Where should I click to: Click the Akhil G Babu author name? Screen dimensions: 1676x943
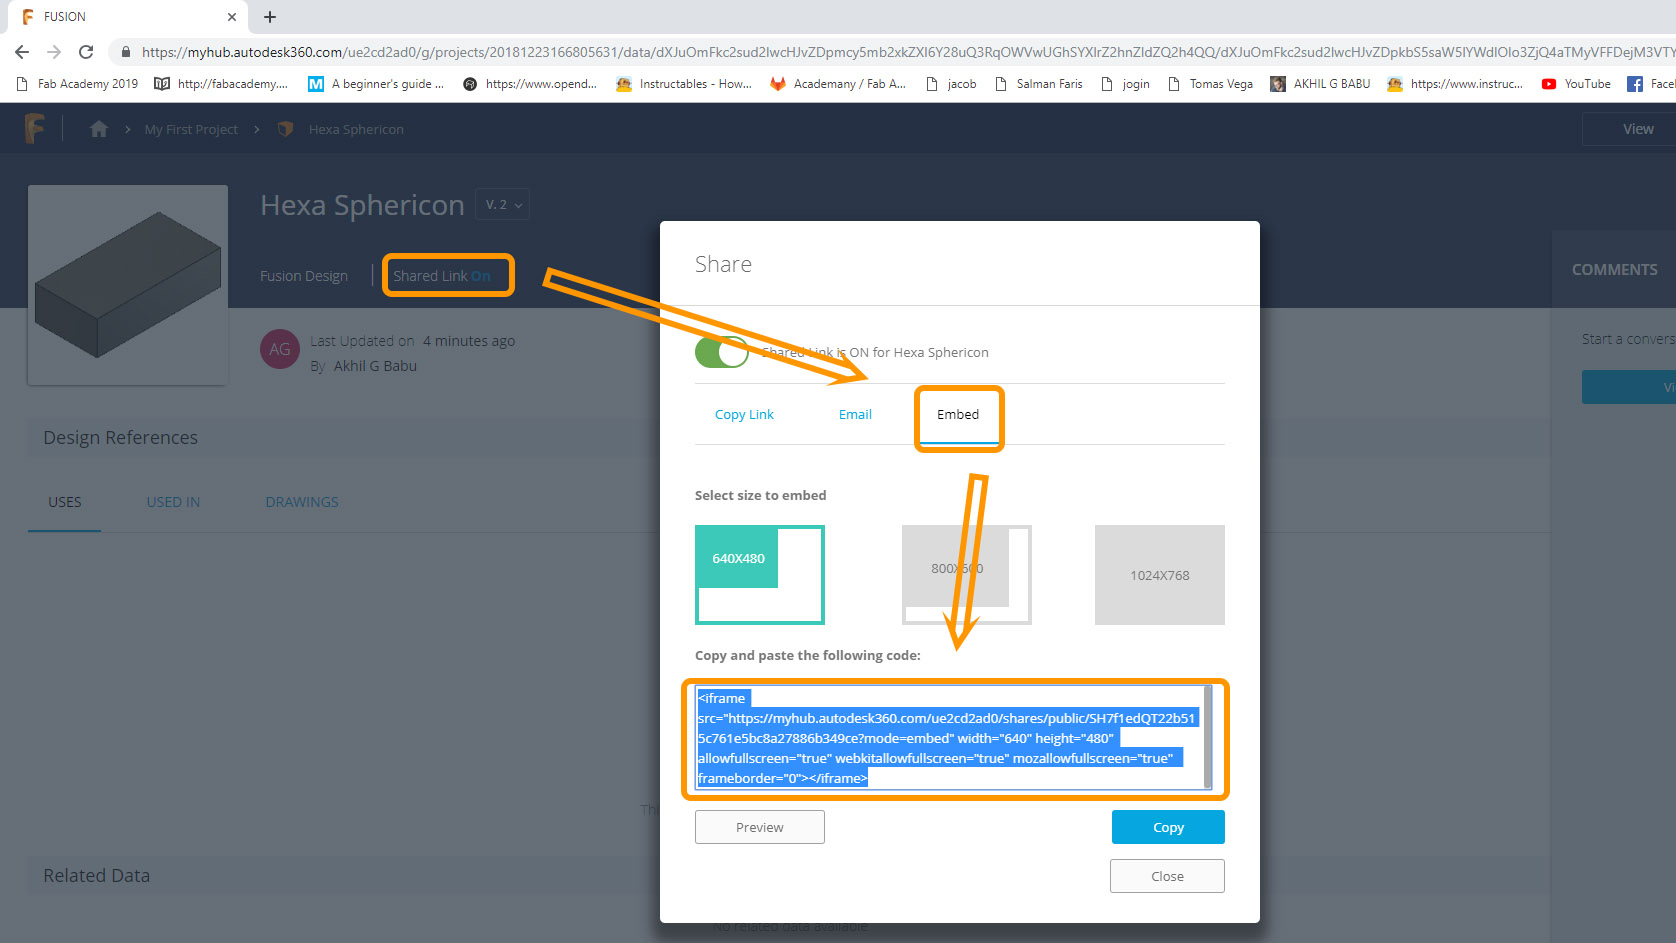tap(375, 366)
